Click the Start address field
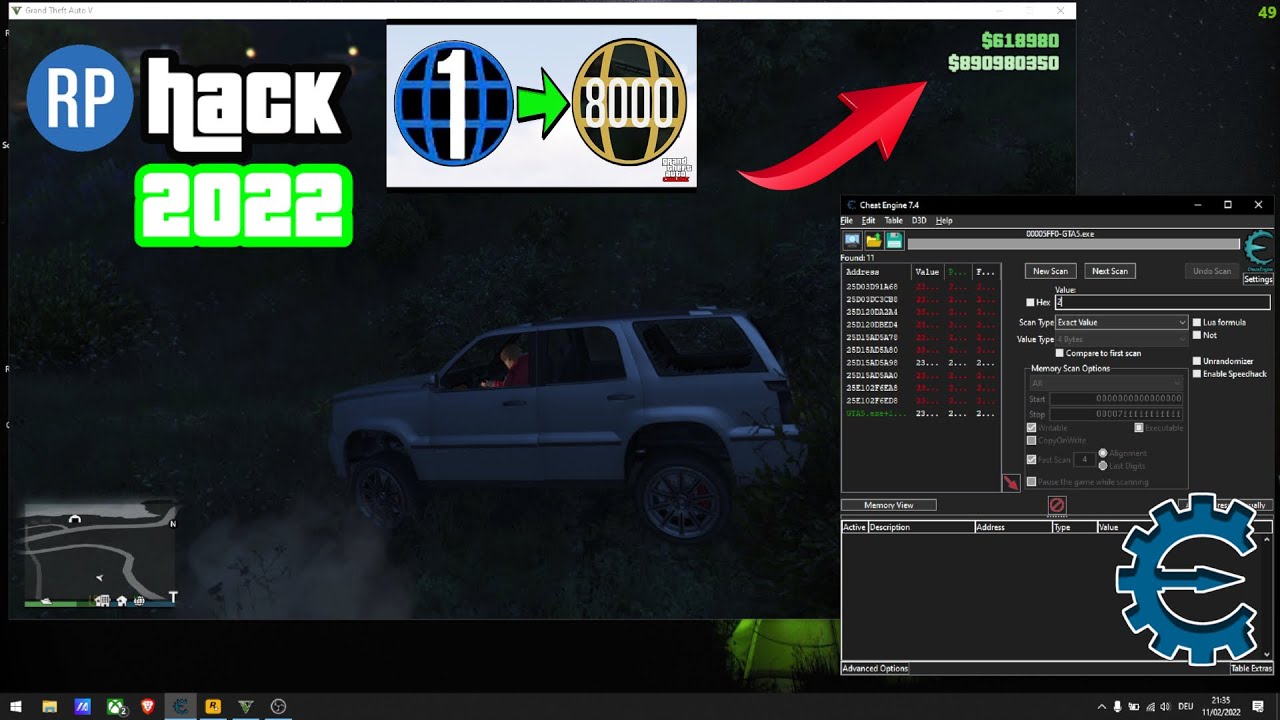The width and height of the screenshot is (1280, 720). 1116,399
